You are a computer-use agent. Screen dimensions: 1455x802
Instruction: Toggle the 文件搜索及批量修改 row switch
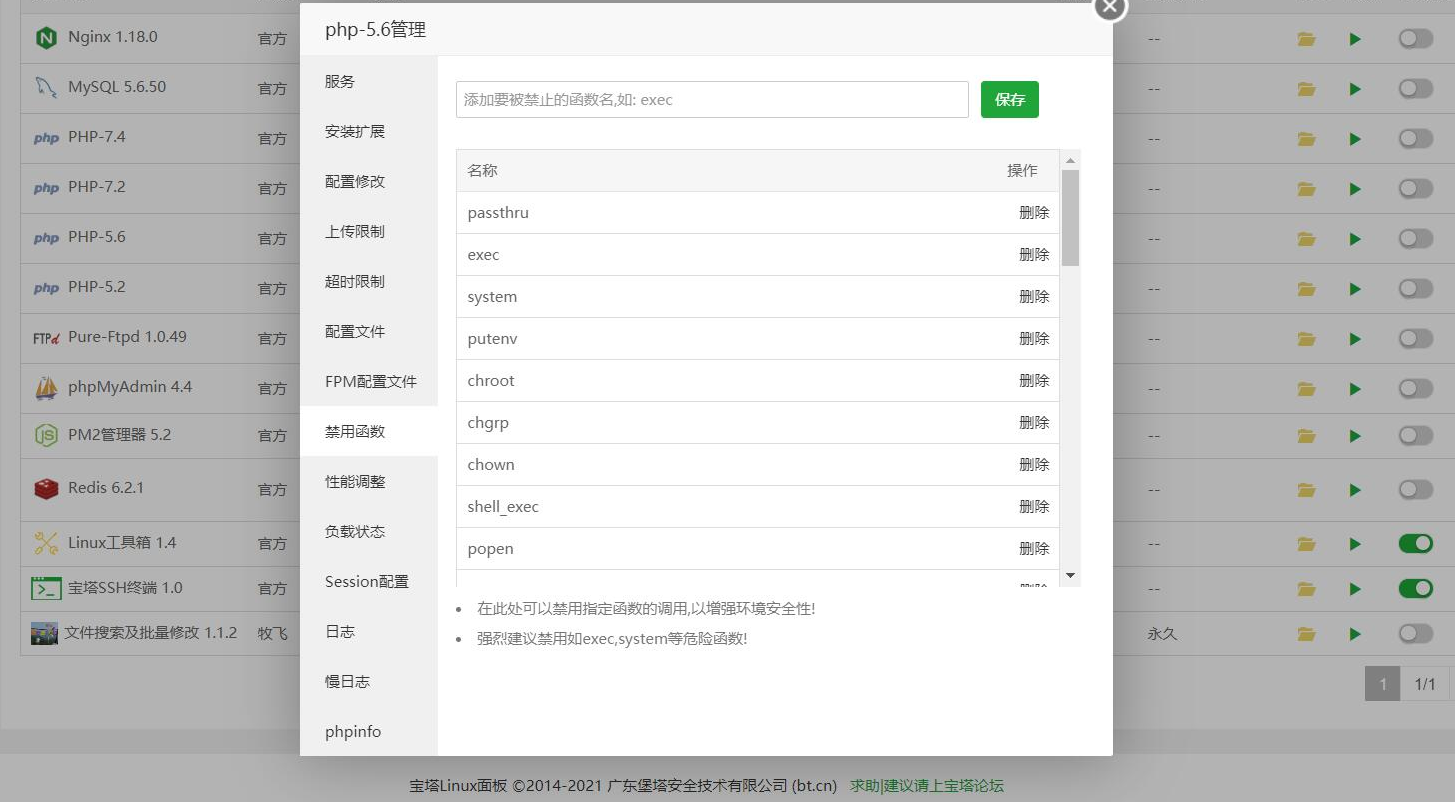click(1416, 633)
